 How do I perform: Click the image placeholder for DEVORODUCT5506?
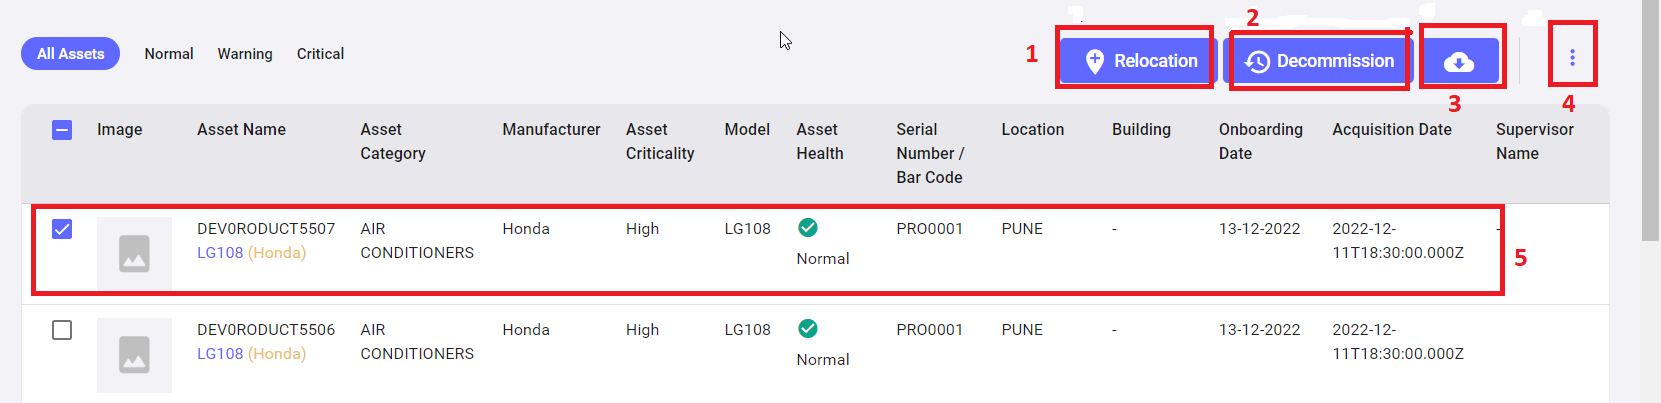click(x=134, y=355)
